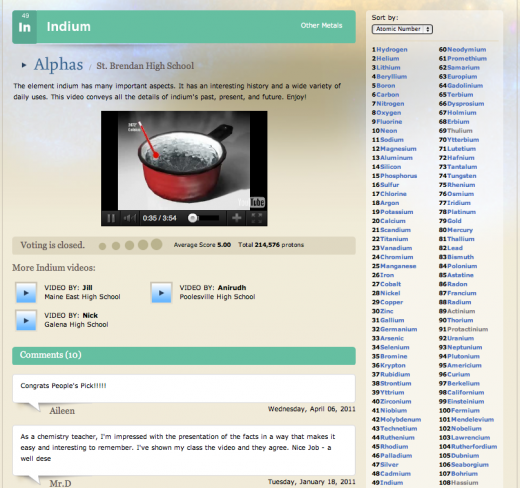This screenshot has height=488, width=520.
Task: Toggle fullscreen on the video player
Action: (x=256, y=218)
